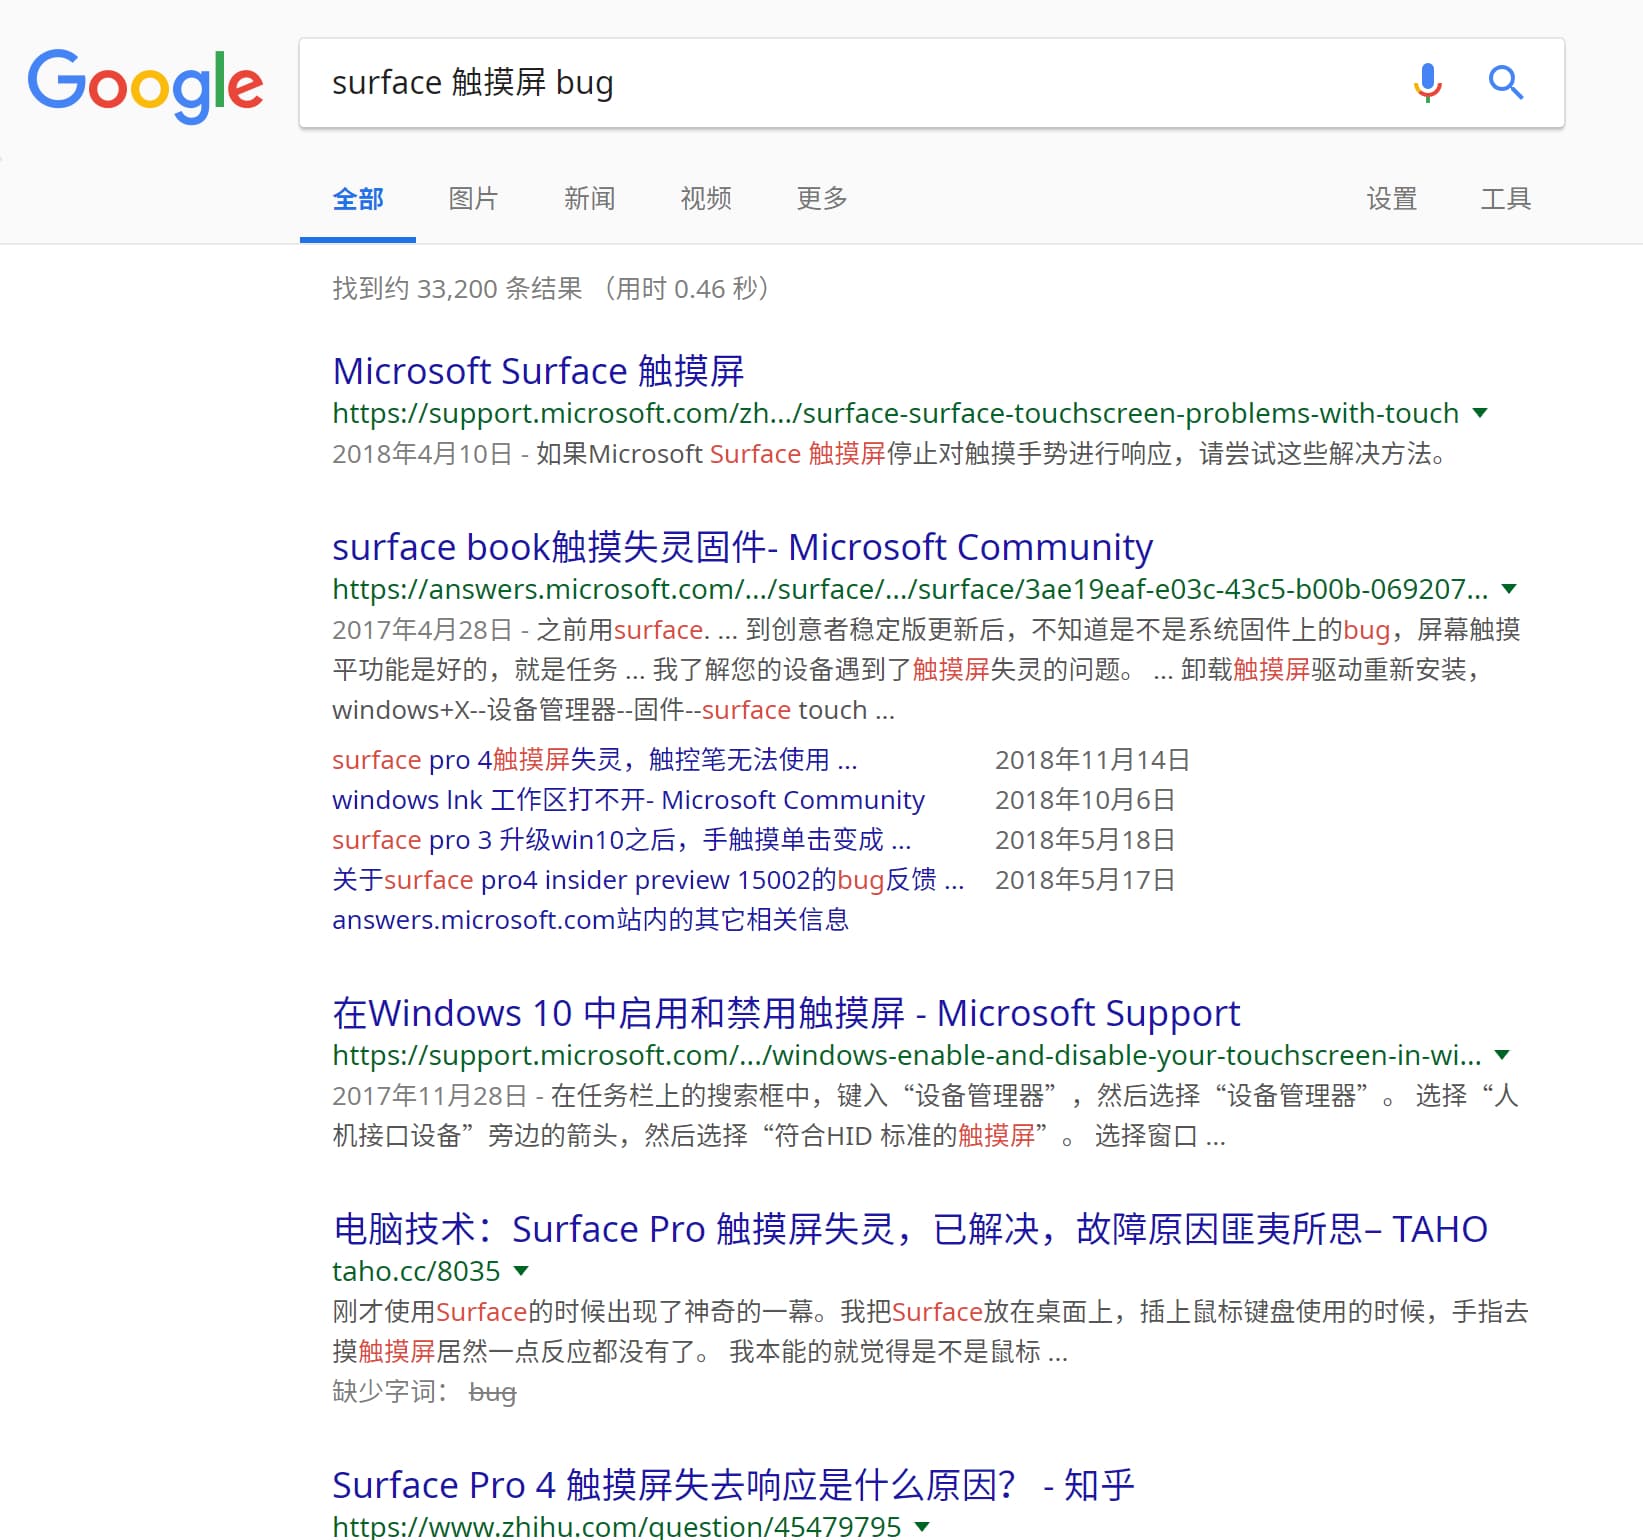Click the struck-through bug missing-word link
The width and height of the screenshot is (1643, 1540).
pyautogui.click(x=492, y=1392)
